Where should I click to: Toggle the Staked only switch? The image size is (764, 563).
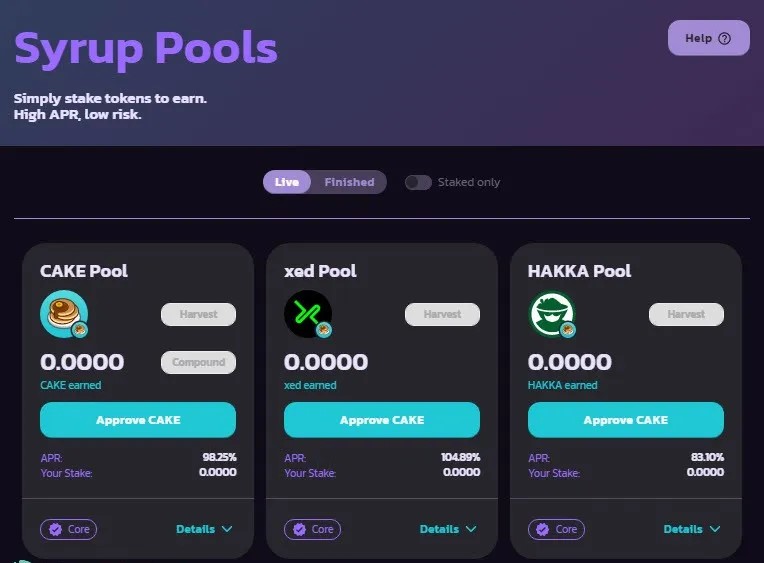pyautogui.click(x=418, y=182)
